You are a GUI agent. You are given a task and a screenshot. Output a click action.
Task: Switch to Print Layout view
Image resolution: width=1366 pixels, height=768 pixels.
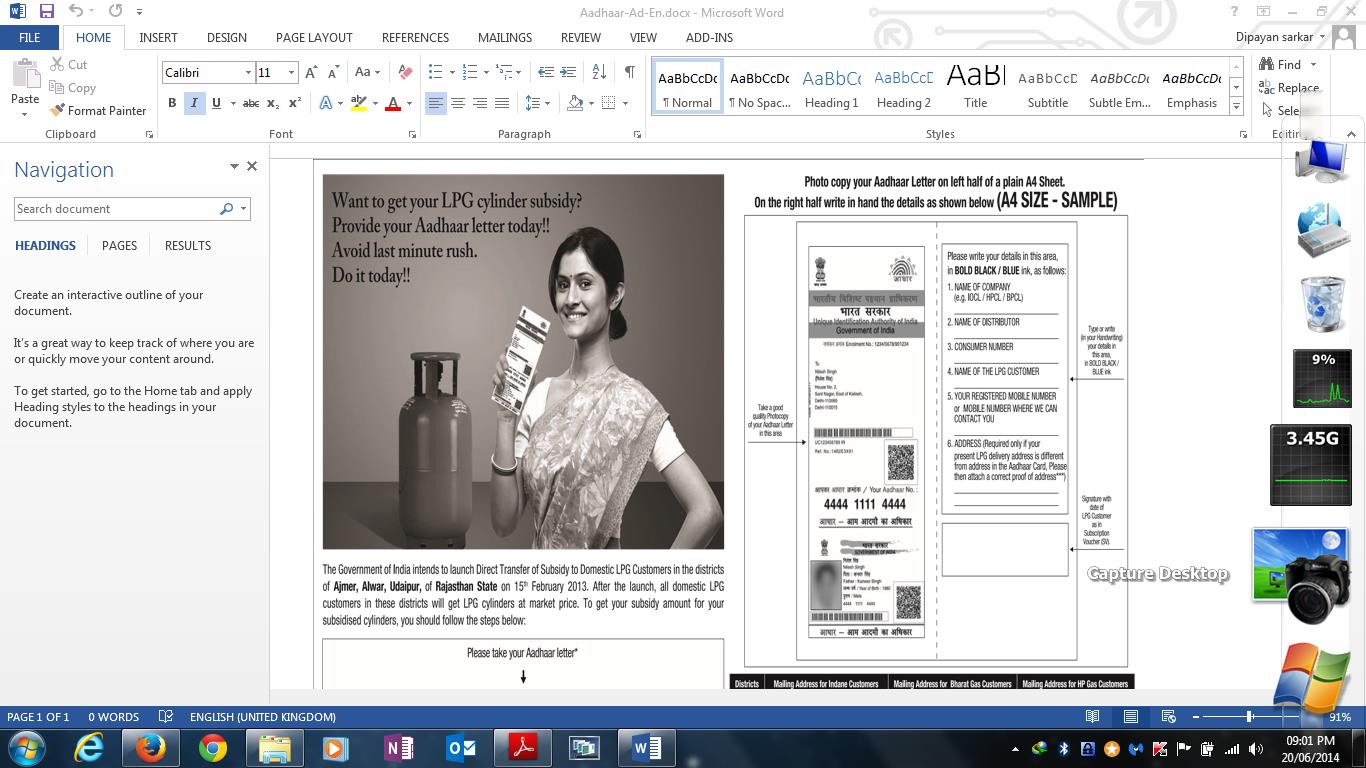(x=1130, y=716)
